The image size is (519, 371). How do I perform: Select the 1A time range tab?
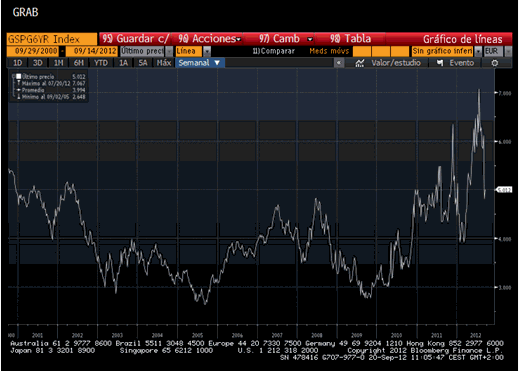[123, 63]
